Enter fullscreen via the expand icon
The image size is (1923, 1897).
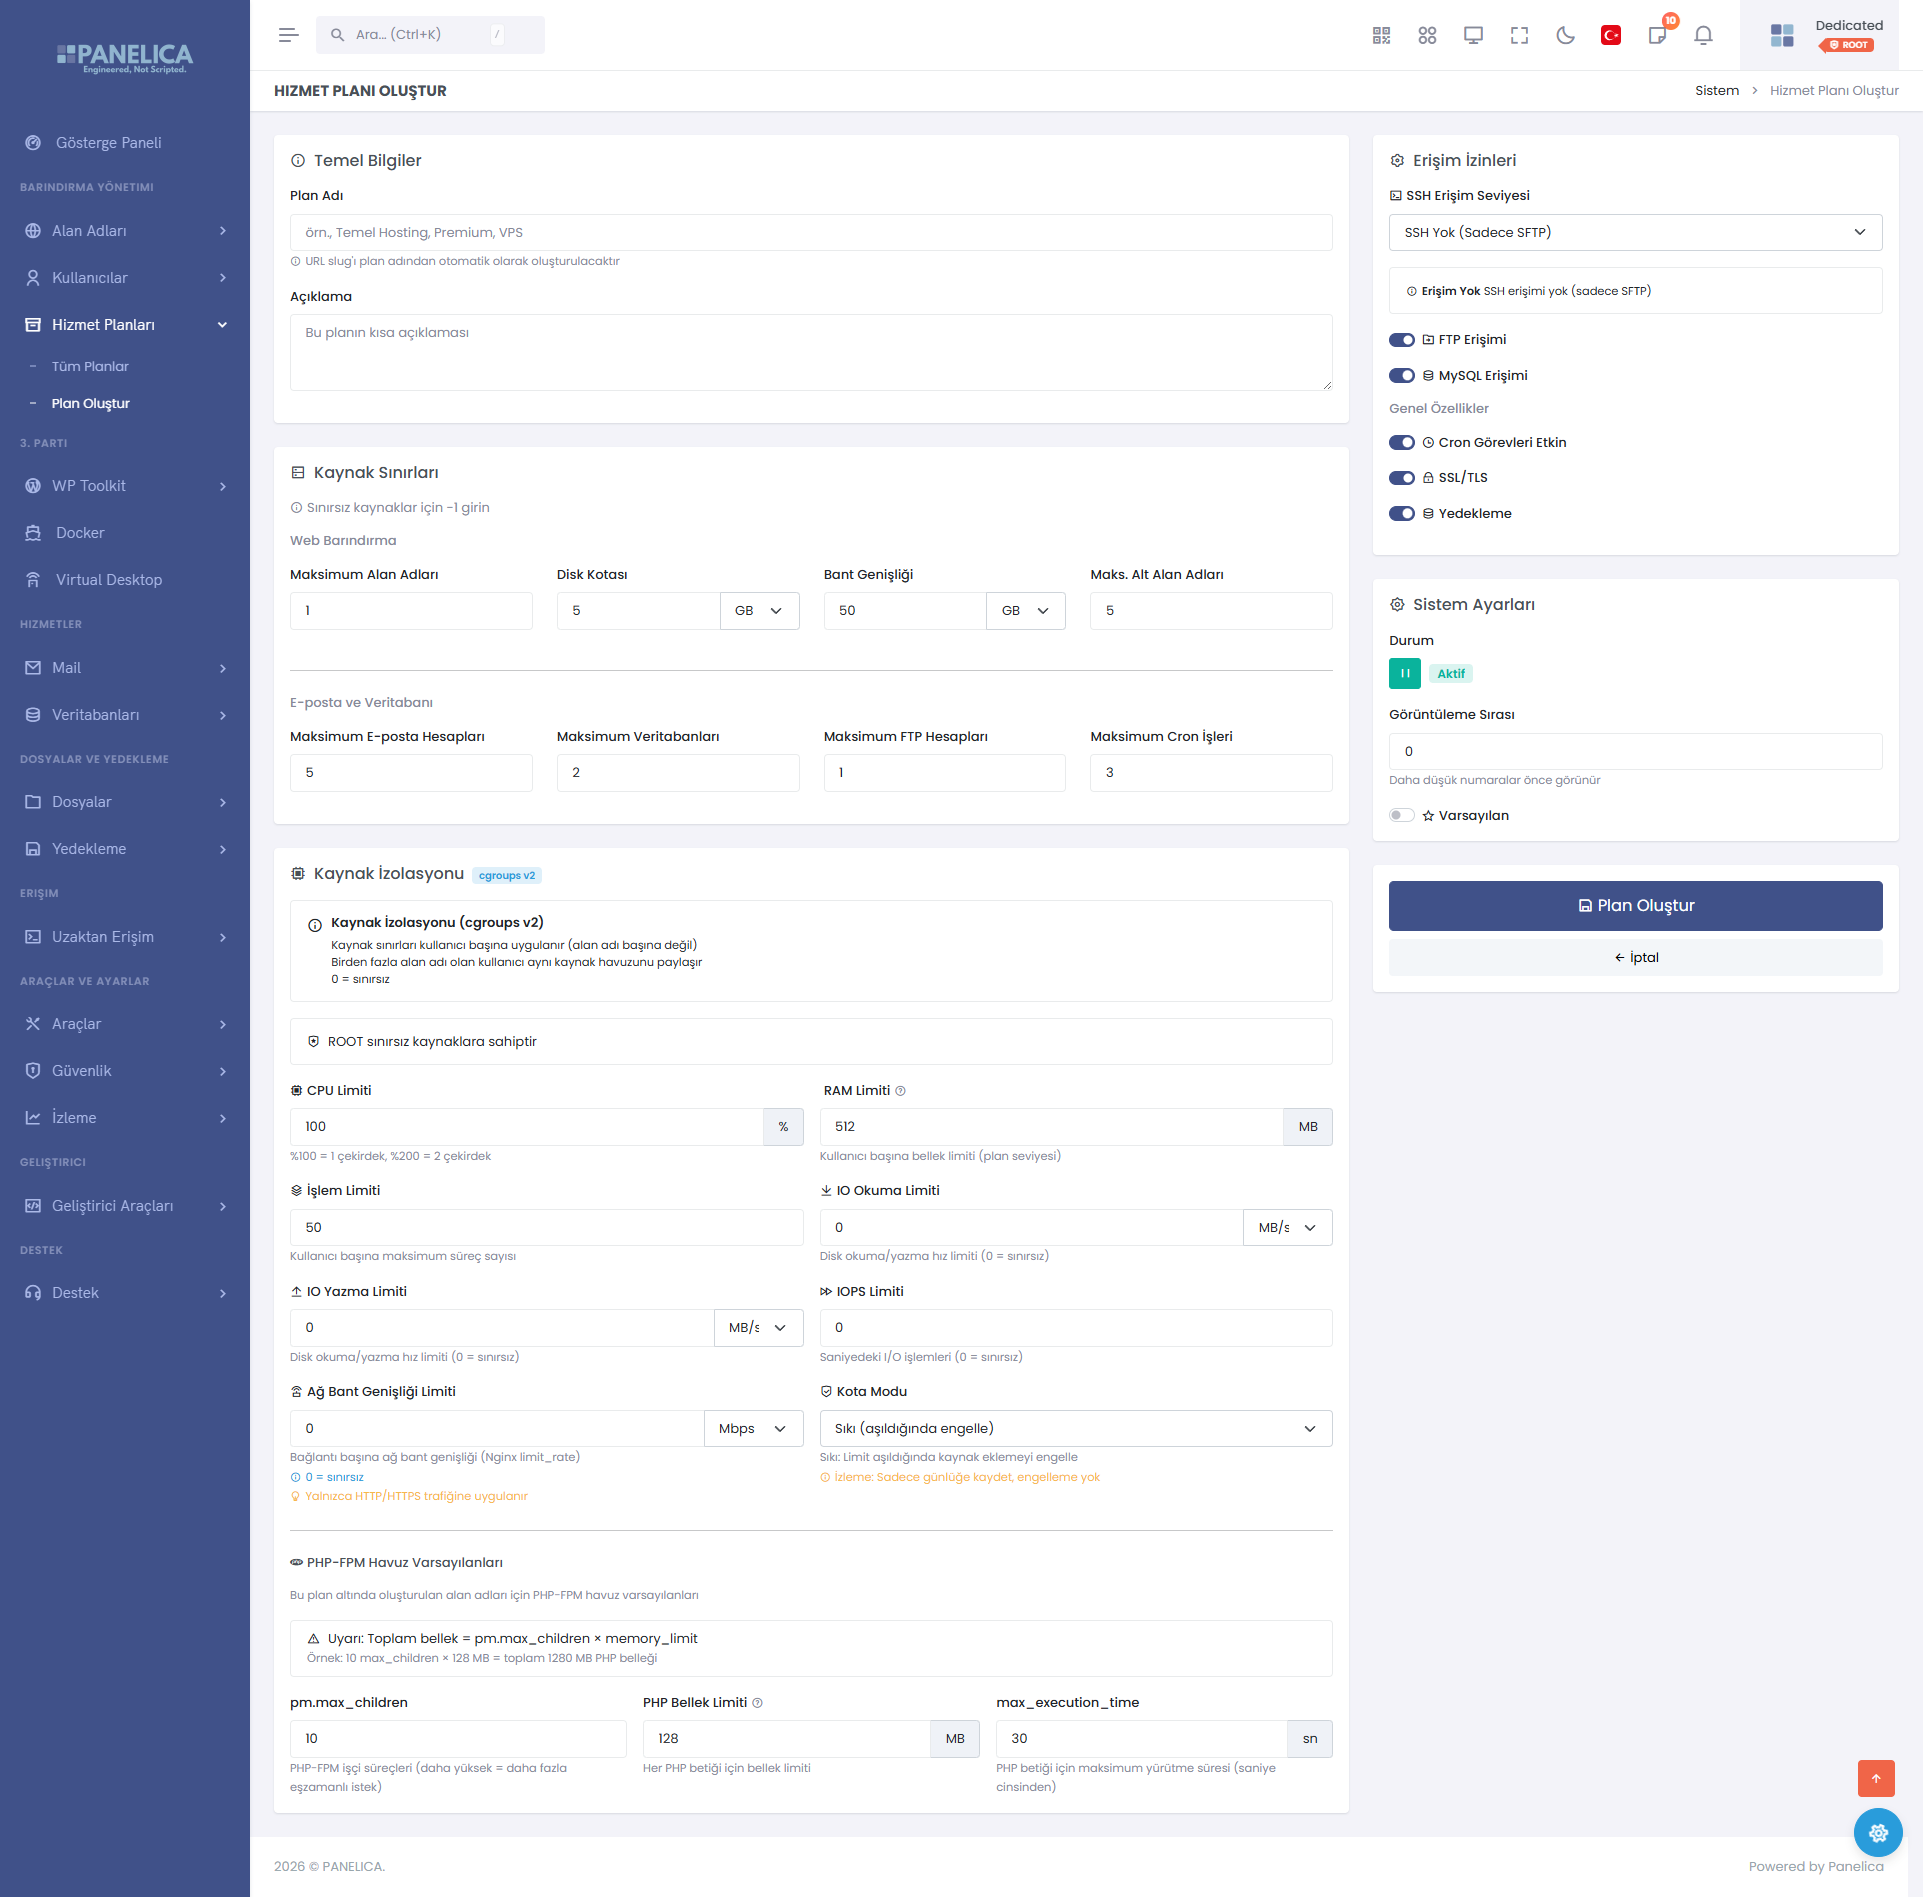point(1519,35)
